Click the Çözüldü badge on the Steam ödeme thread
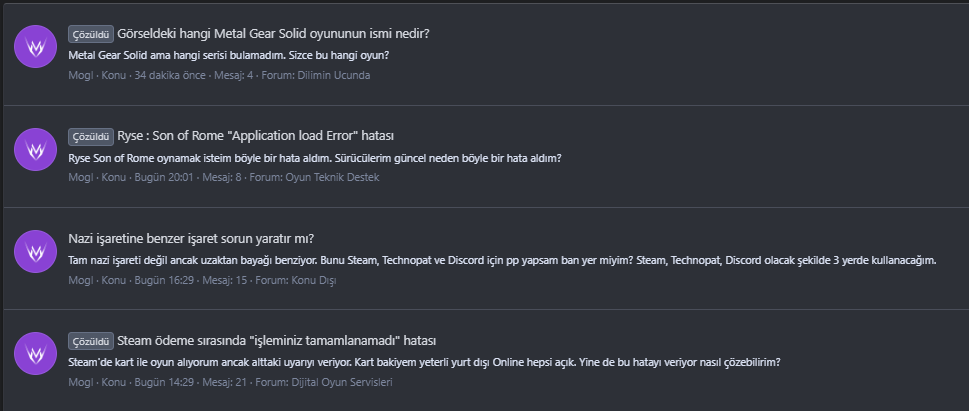 coord(90,341)
